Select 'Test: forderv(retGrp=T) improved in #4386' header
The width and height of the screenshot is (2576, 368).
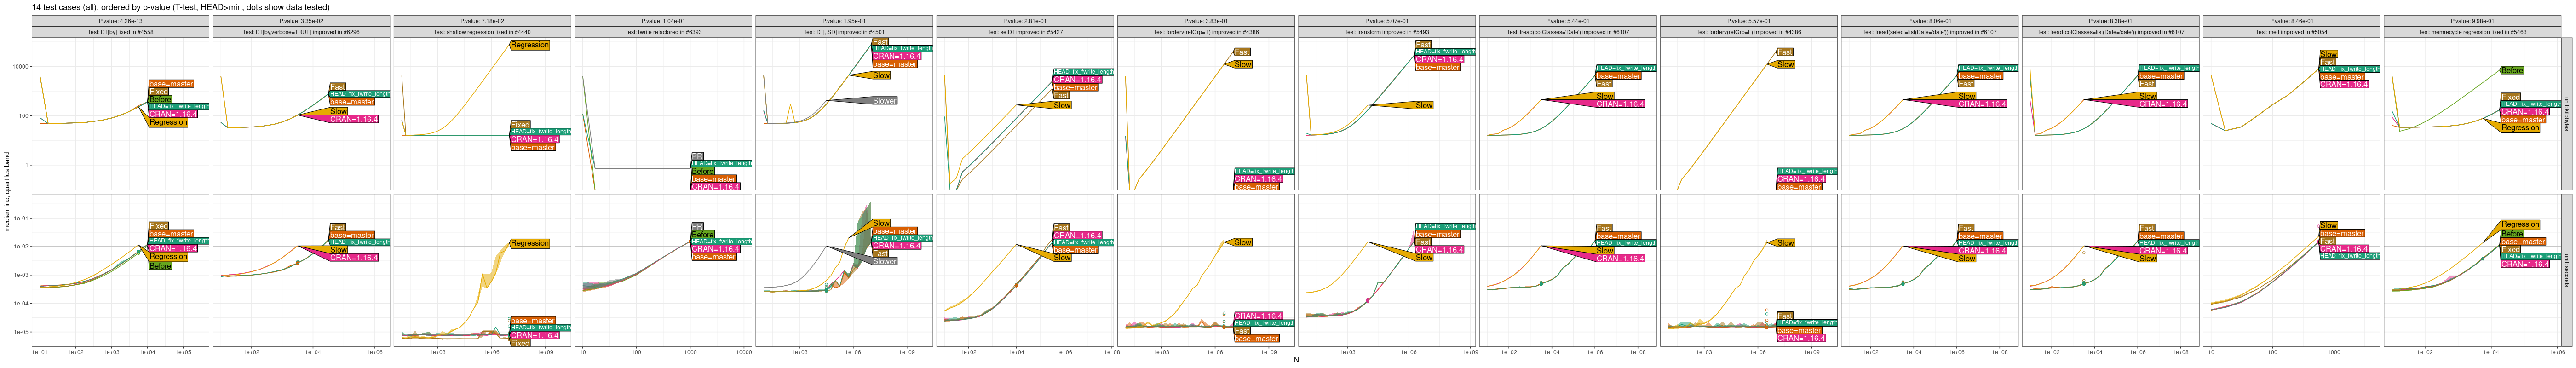(1206, 32)
